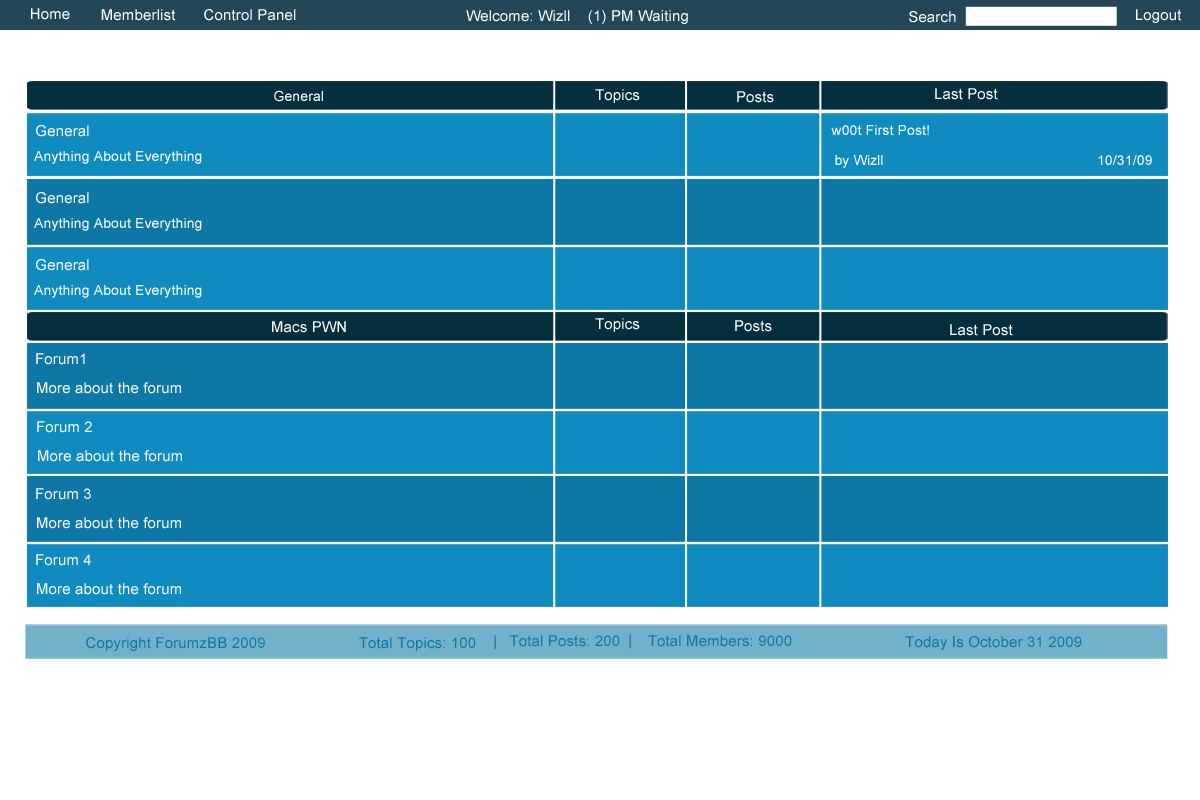This screenshot has width=1200, height=800.
Task: Focus the Search input box
Action: pos(1040,16)
